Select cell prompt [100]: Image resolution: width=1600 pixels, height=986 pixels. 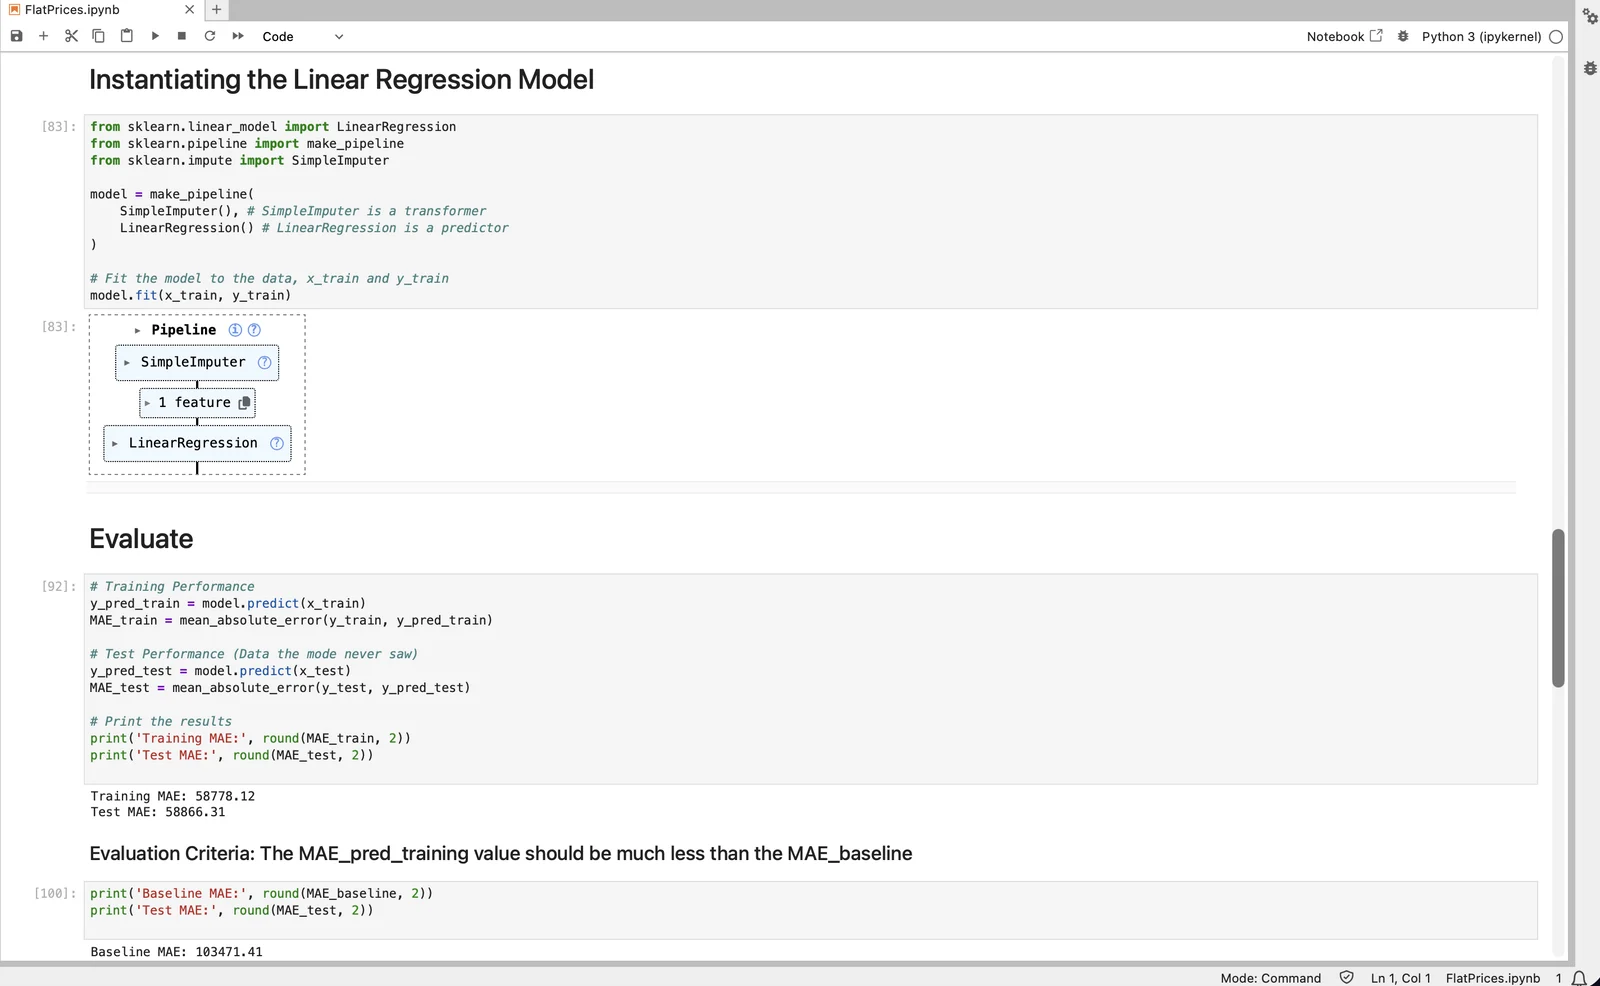point(55,894)
